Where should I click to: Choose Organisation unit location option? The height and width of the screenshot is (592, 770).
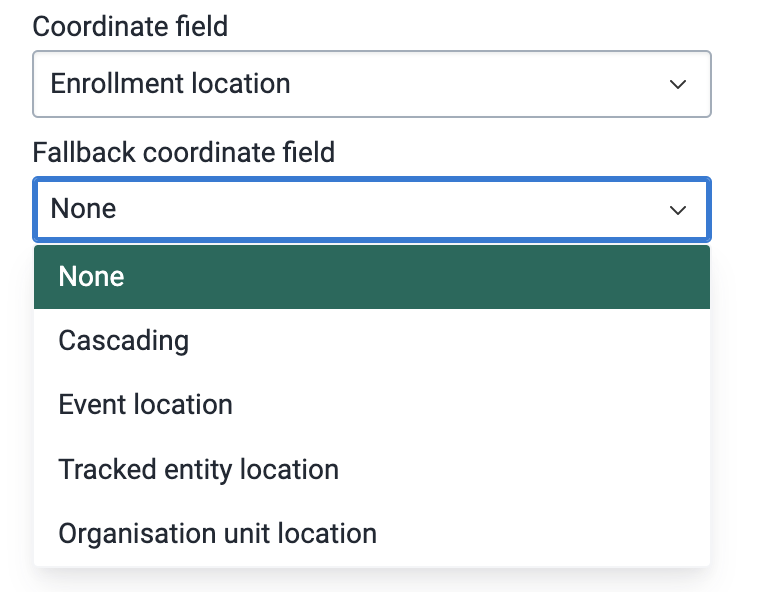point(372,534)
